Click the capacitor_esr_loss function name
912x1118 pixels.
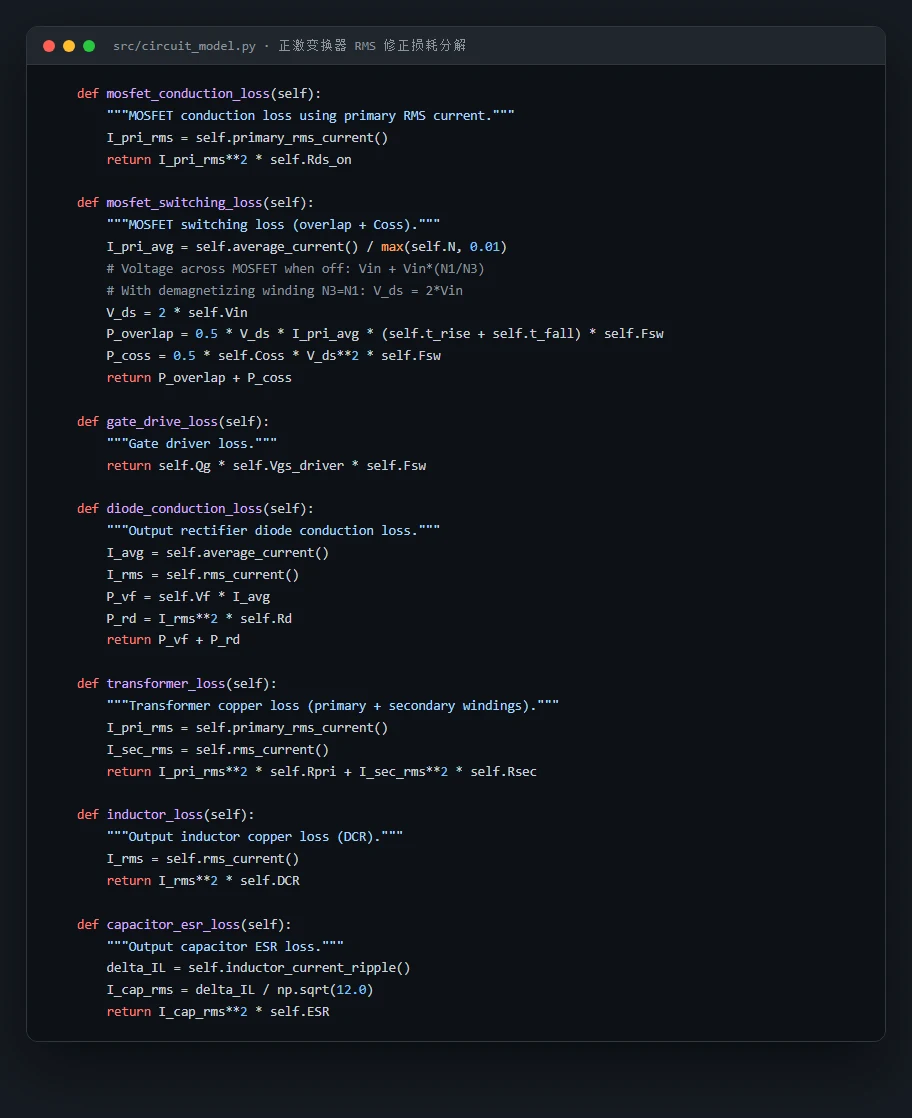point(173,924)
